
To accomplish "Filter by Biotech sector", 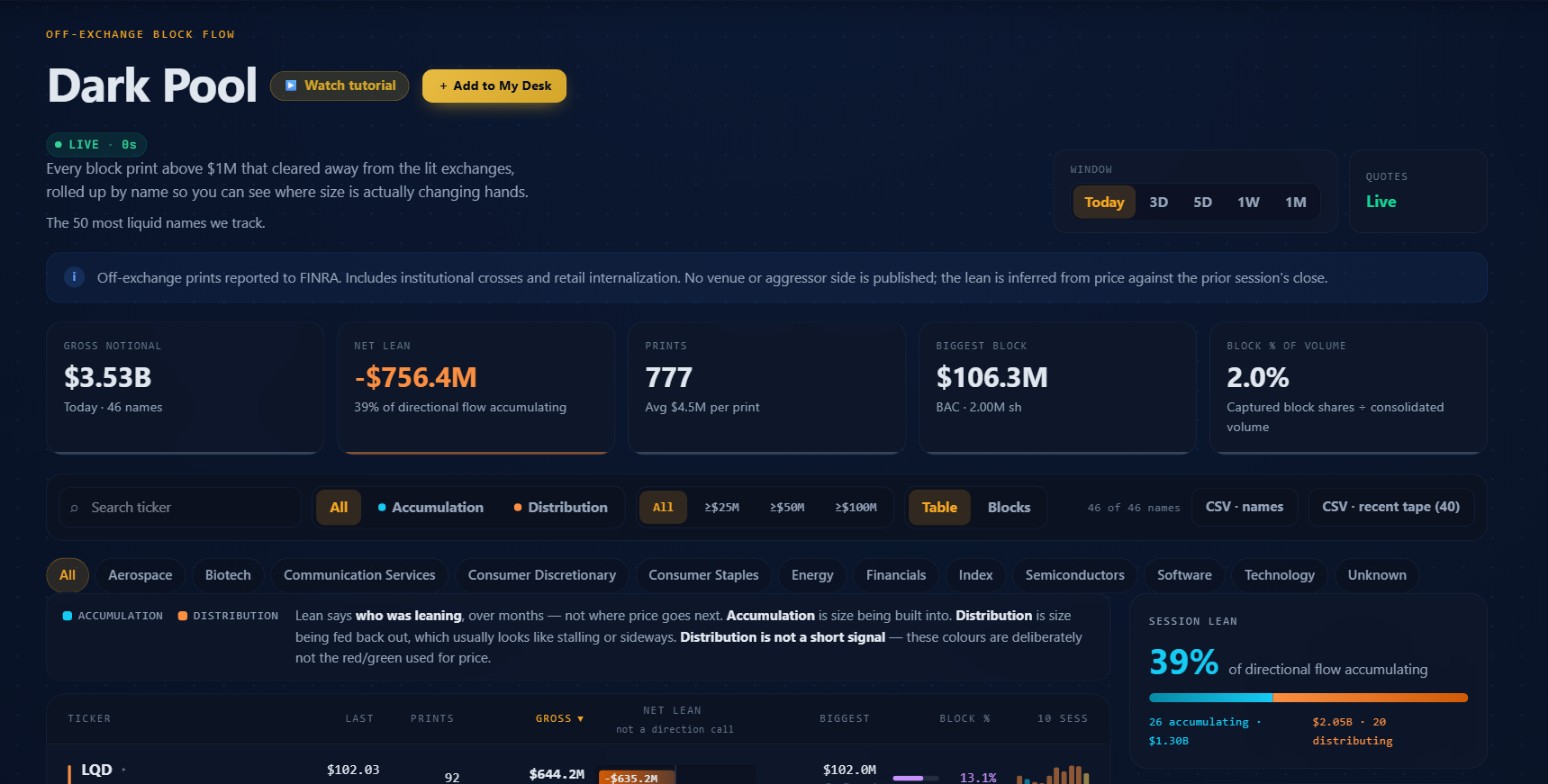I will [228, 575].
